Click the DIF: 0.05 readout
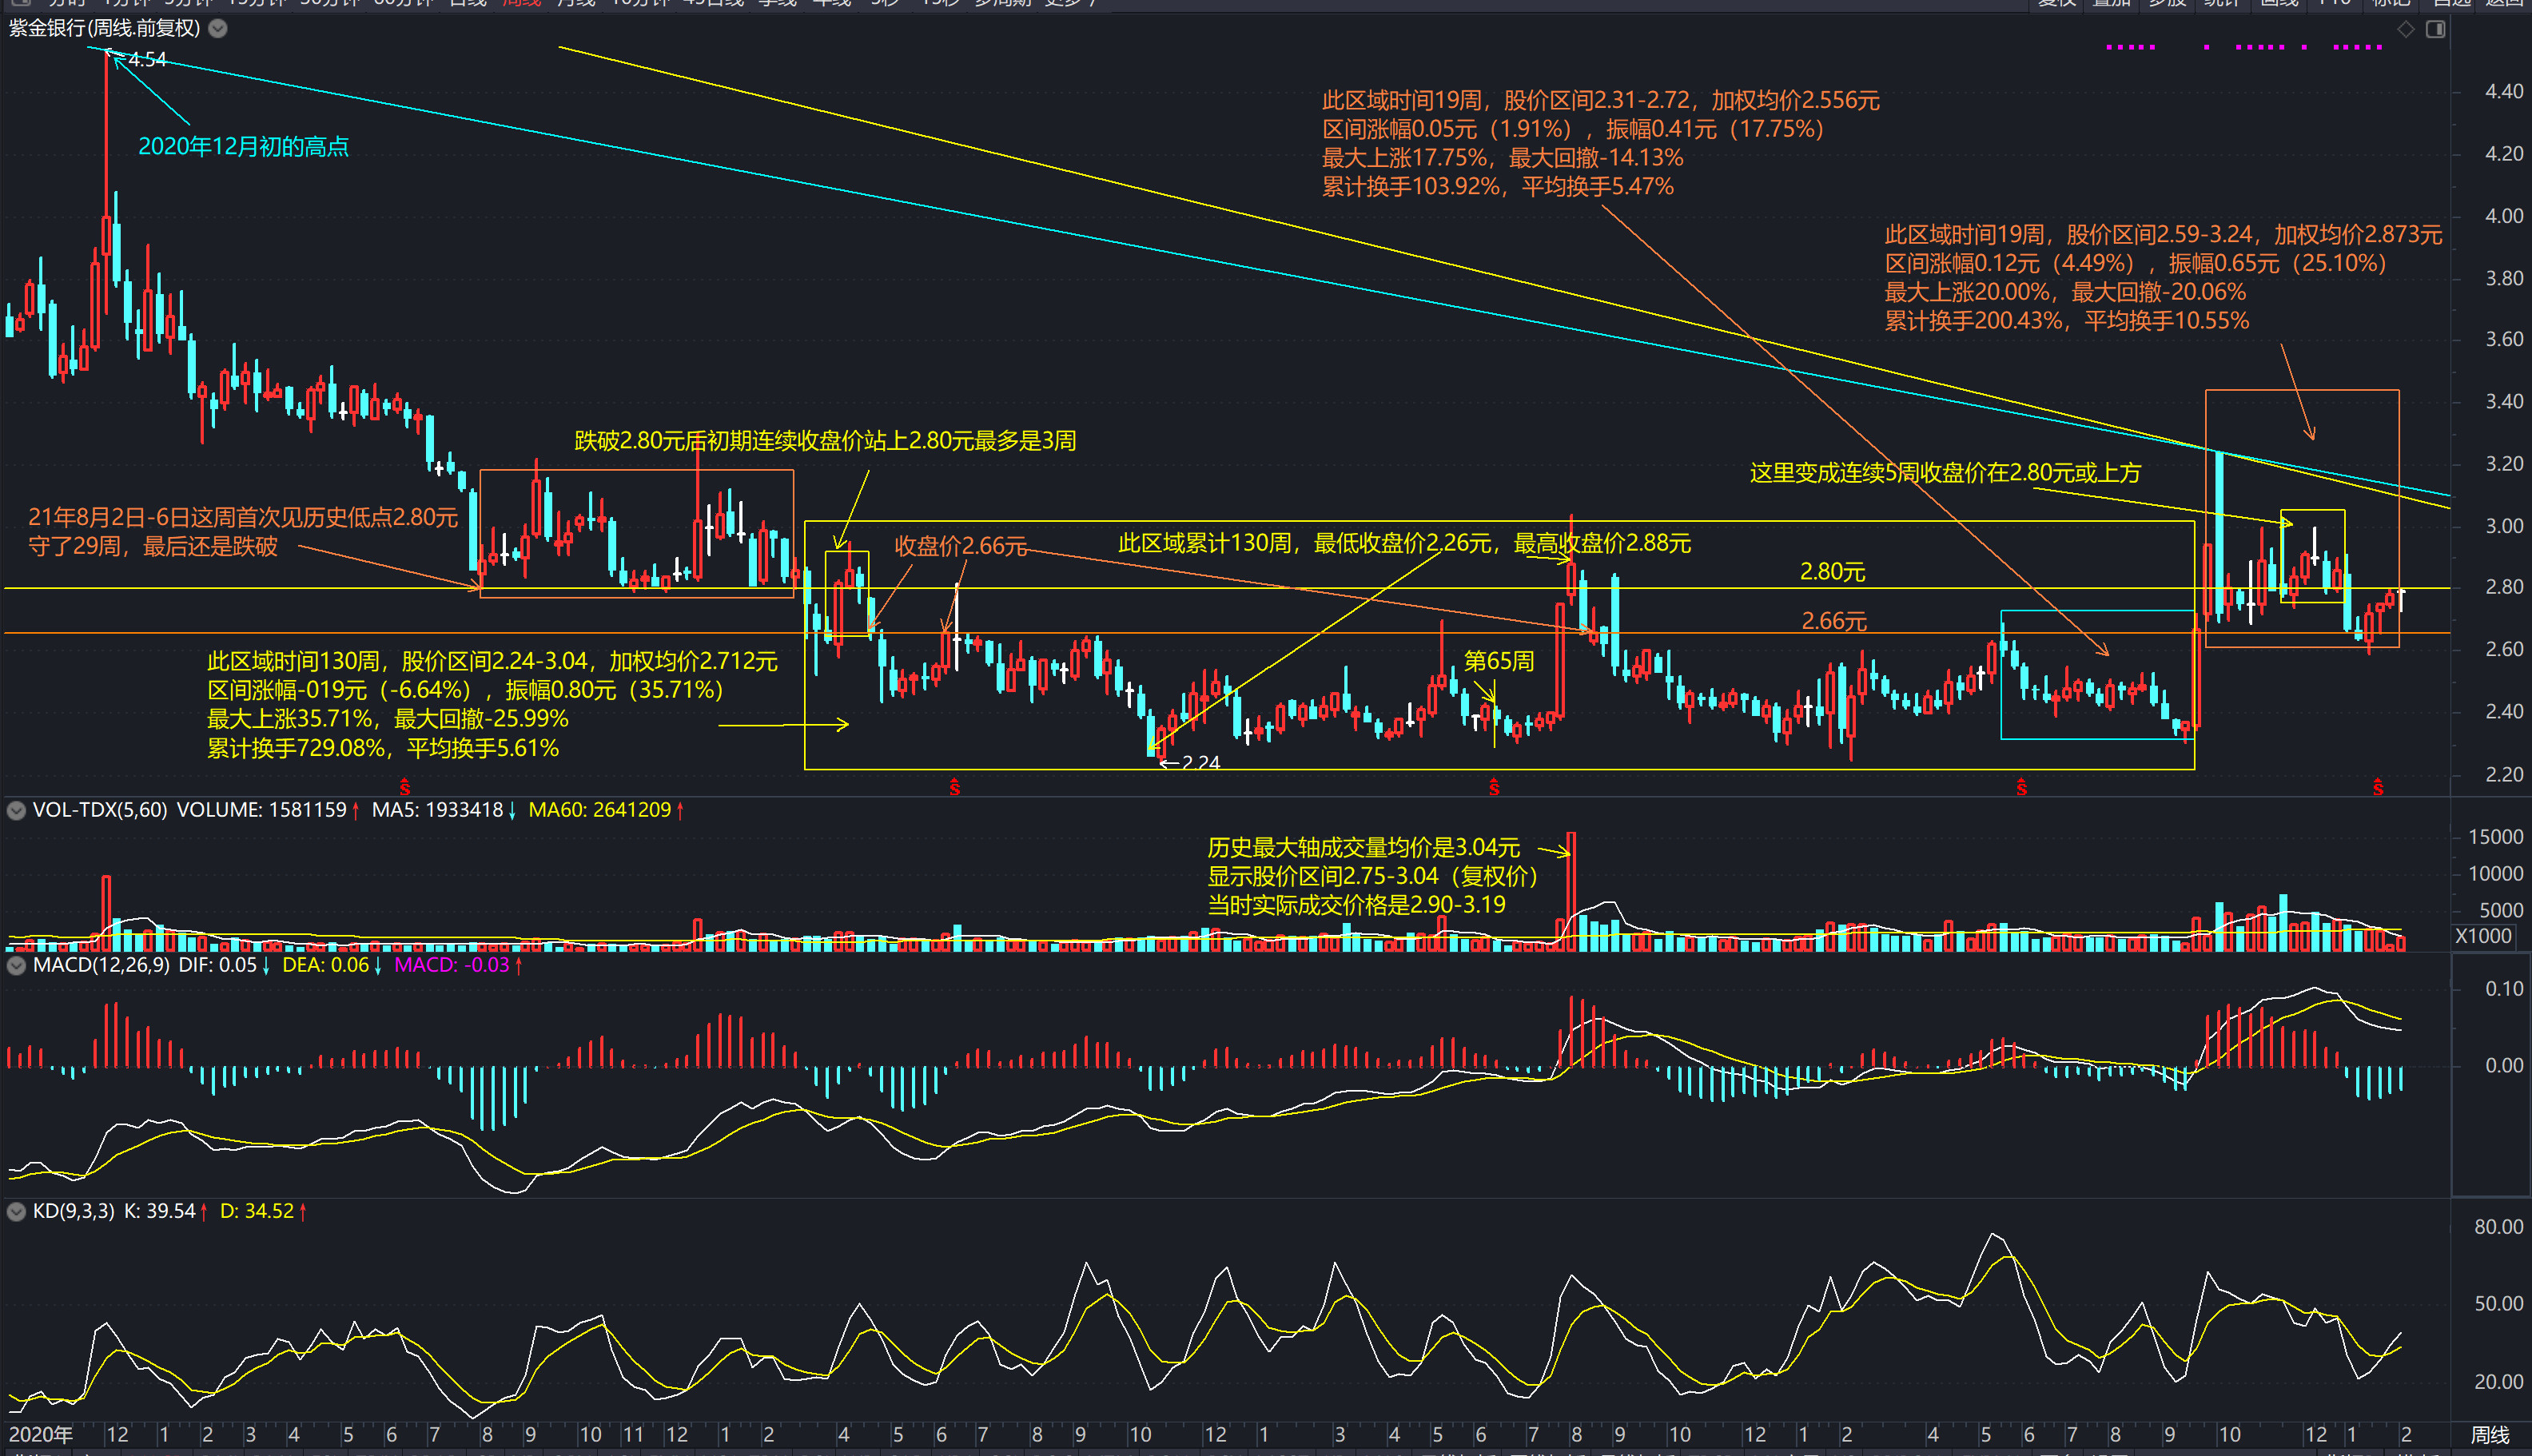This screenshot has height=1456, width=2532. click(218, 965)
